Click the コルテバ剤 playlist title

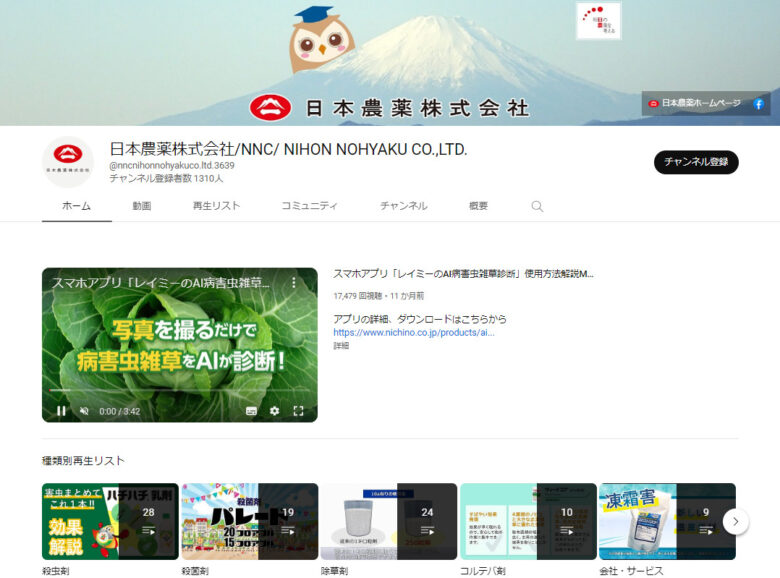point(483,571)
